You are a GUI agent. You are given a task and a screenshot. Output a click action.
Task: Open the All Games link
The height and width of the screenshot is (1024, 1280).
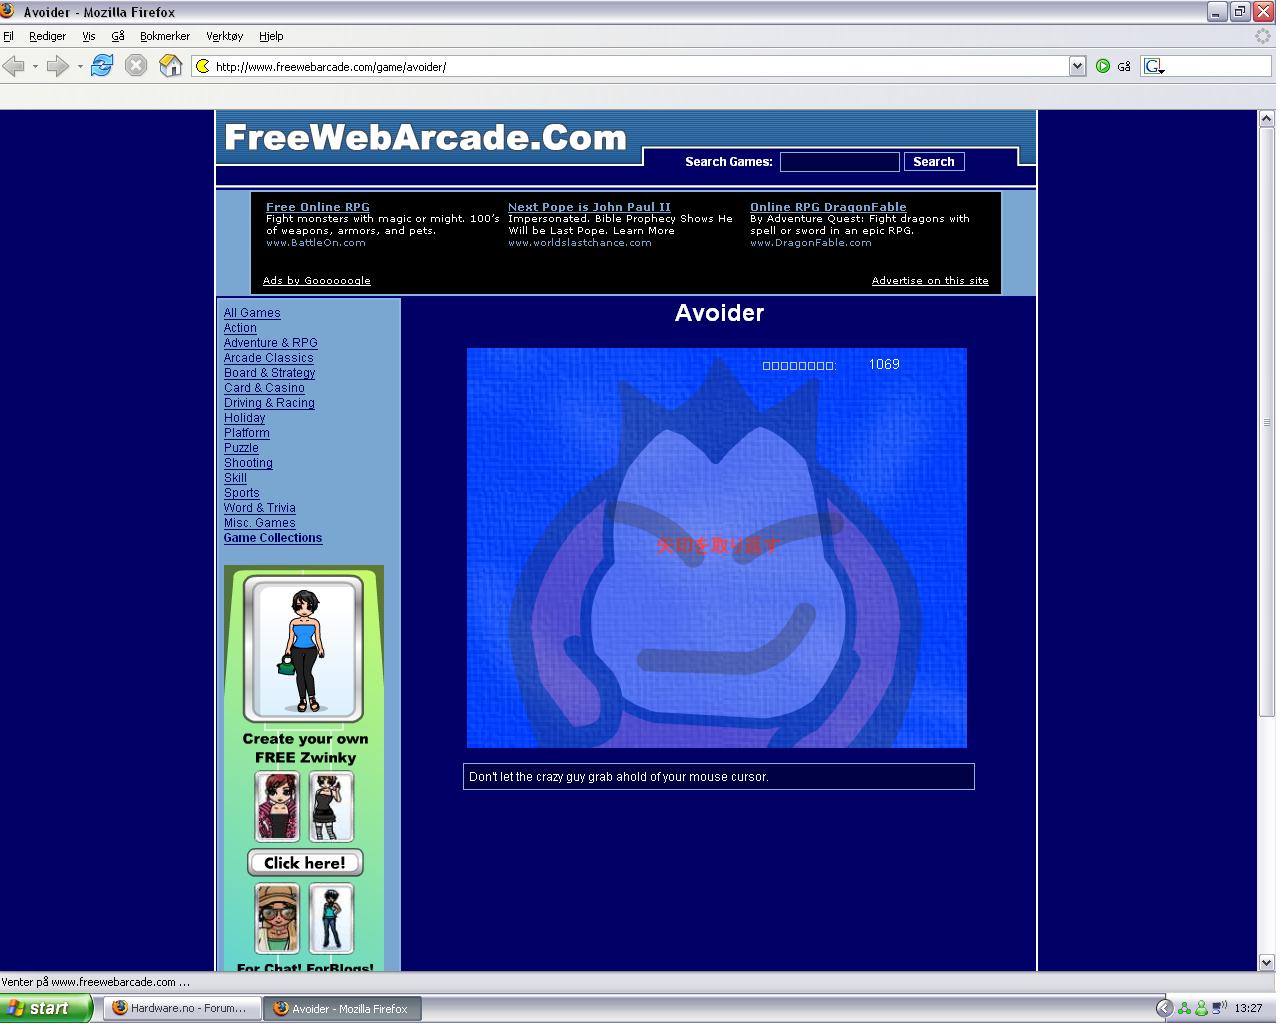[x=252, y=313]
